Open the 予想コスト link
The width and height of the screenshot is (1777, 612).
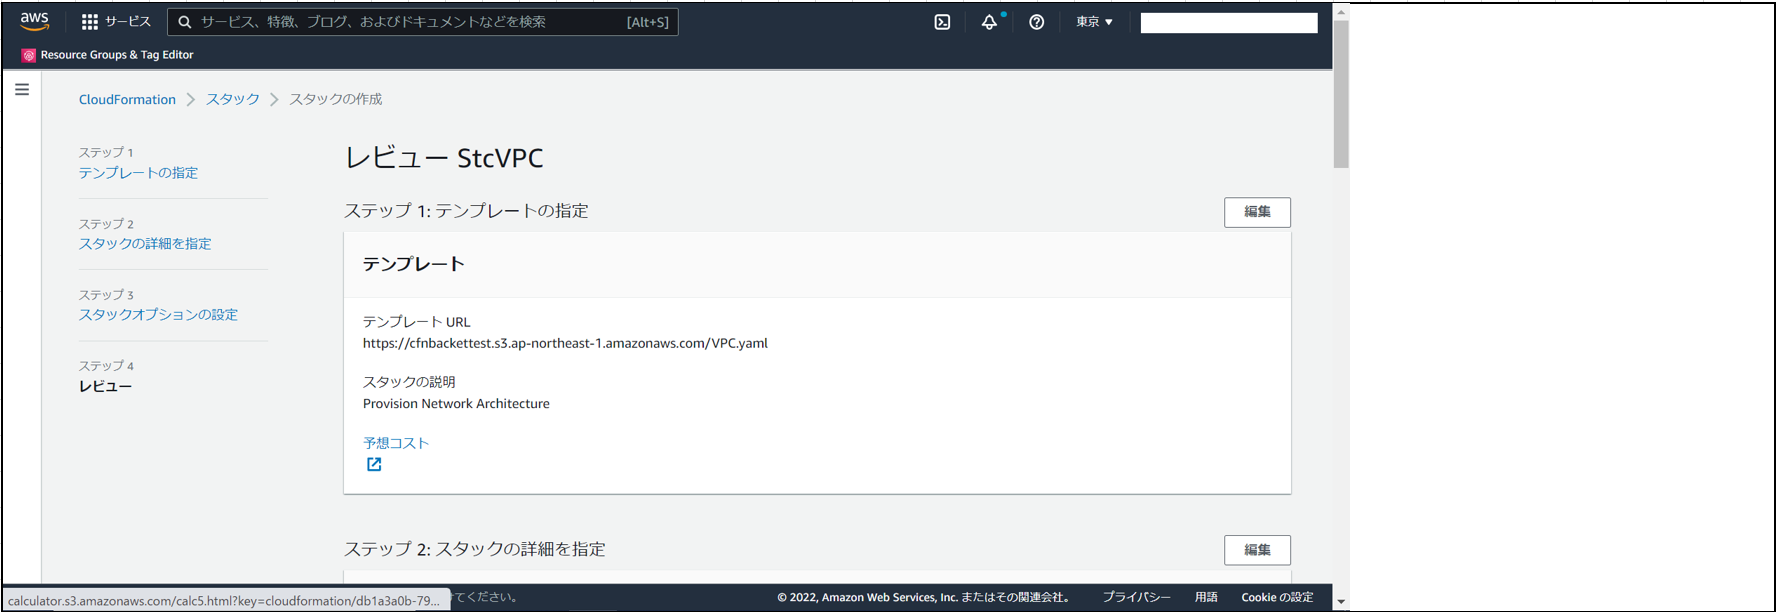[x=396, y=443]
